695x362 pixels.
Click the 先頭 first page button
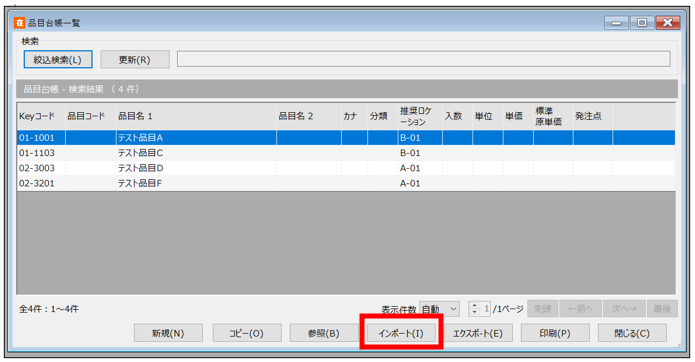coord(543,309)
